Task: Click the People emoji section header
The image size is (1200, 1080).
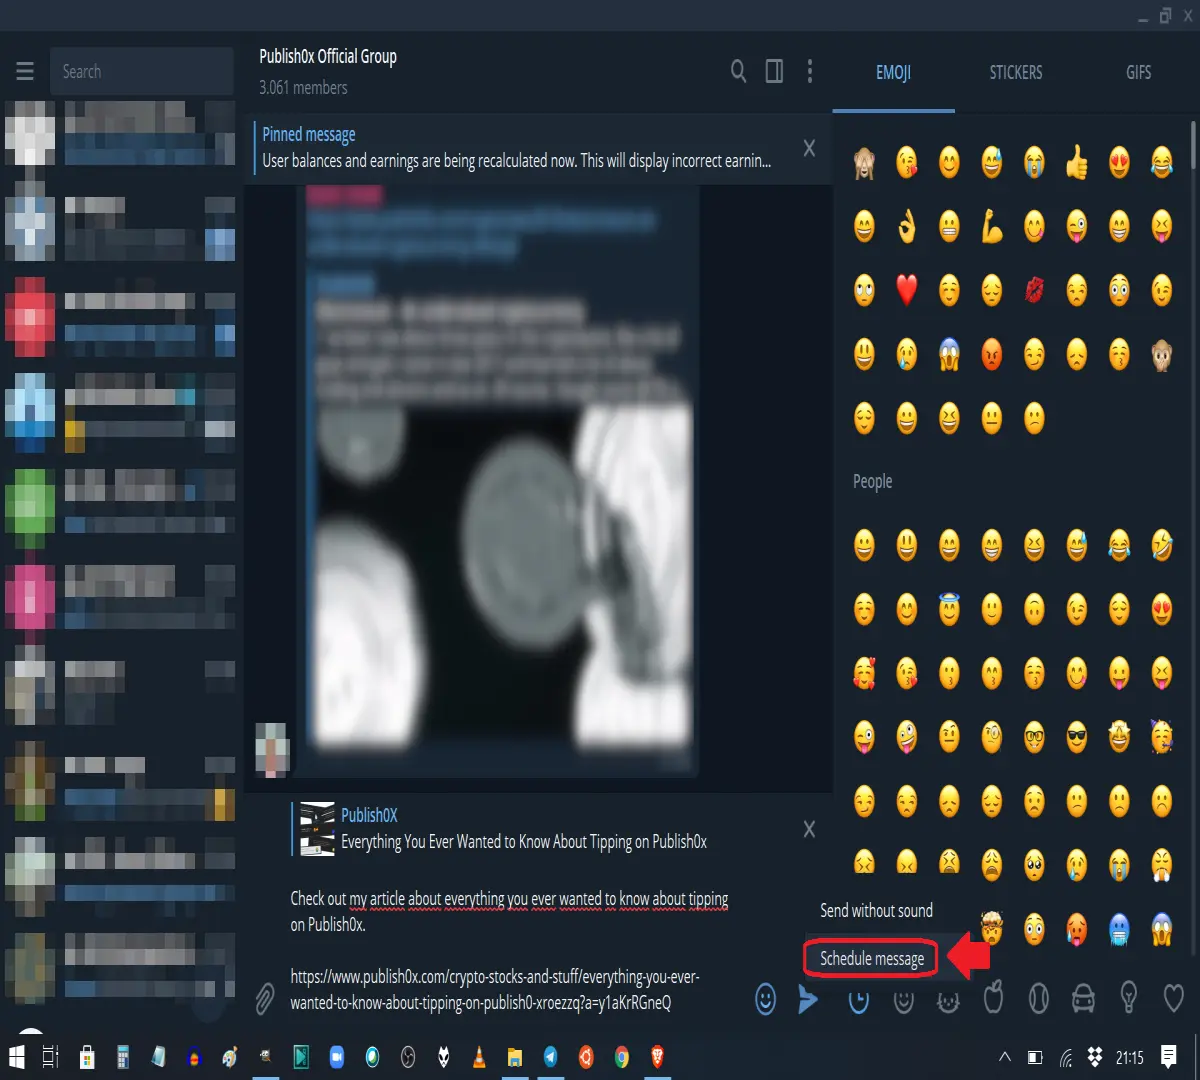Action: pos(872,481)
